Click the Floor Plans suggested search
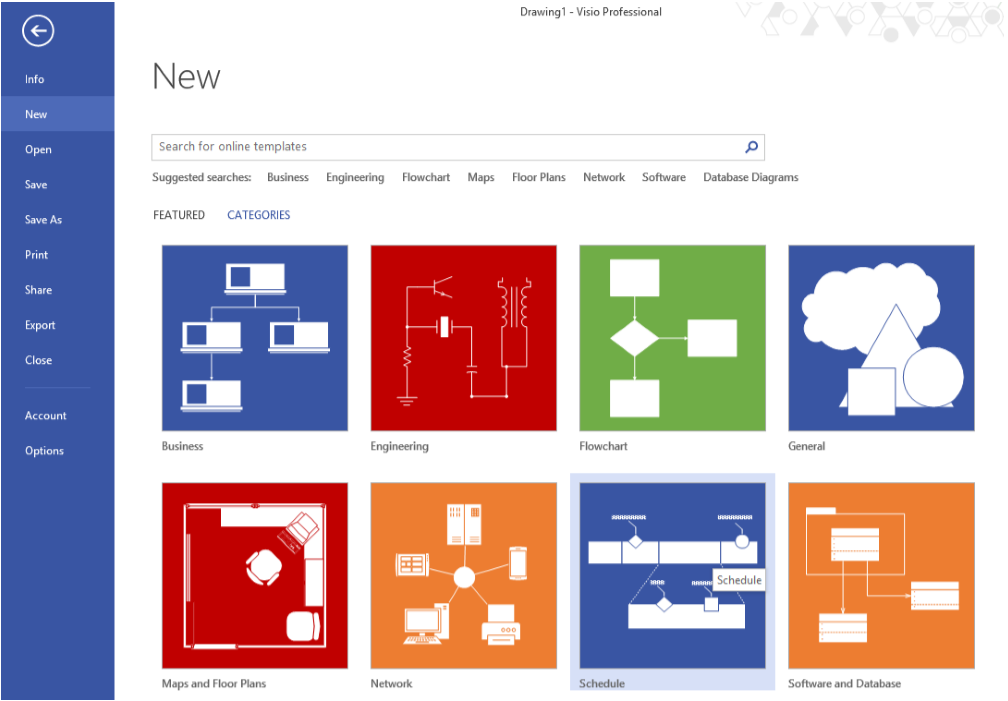 pos(538,177)
